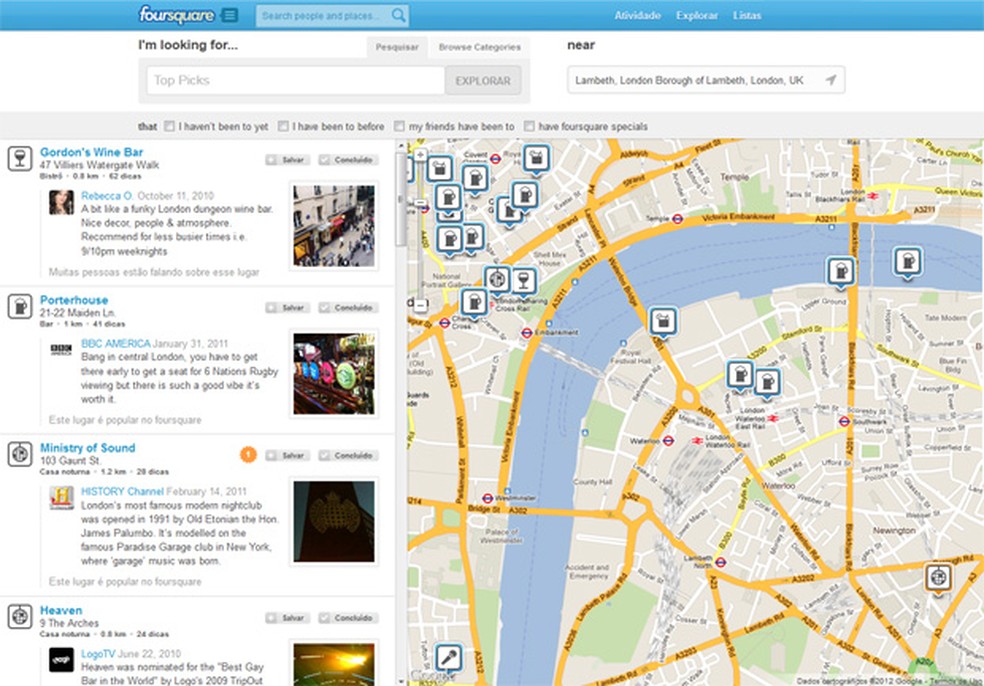Viewport: 984px width, 686px height.
Task: Click the wine glass icon beside Gordon's Wine Bar
Action: (19, 159)
